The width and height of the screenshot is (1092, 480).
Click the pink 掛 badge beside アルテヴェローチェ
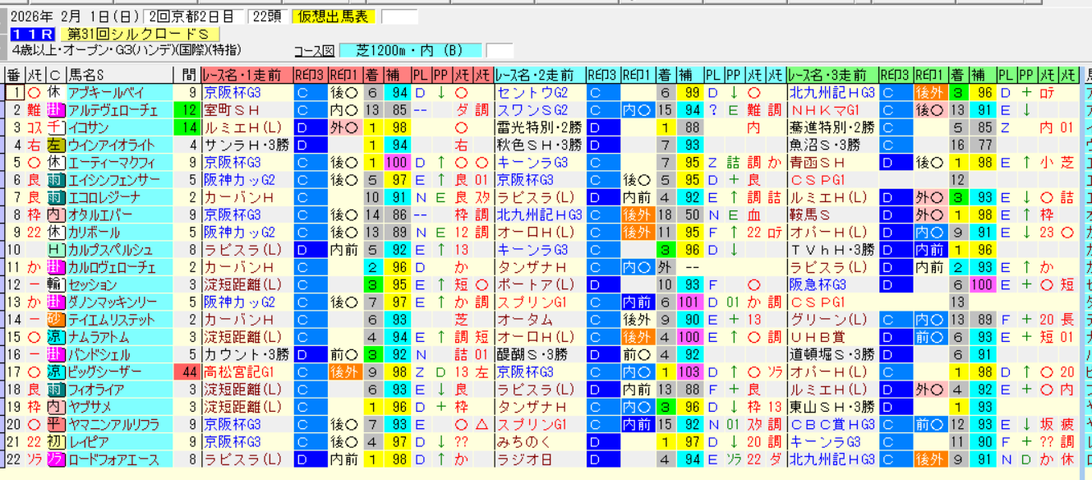click(x=55, y=110)
